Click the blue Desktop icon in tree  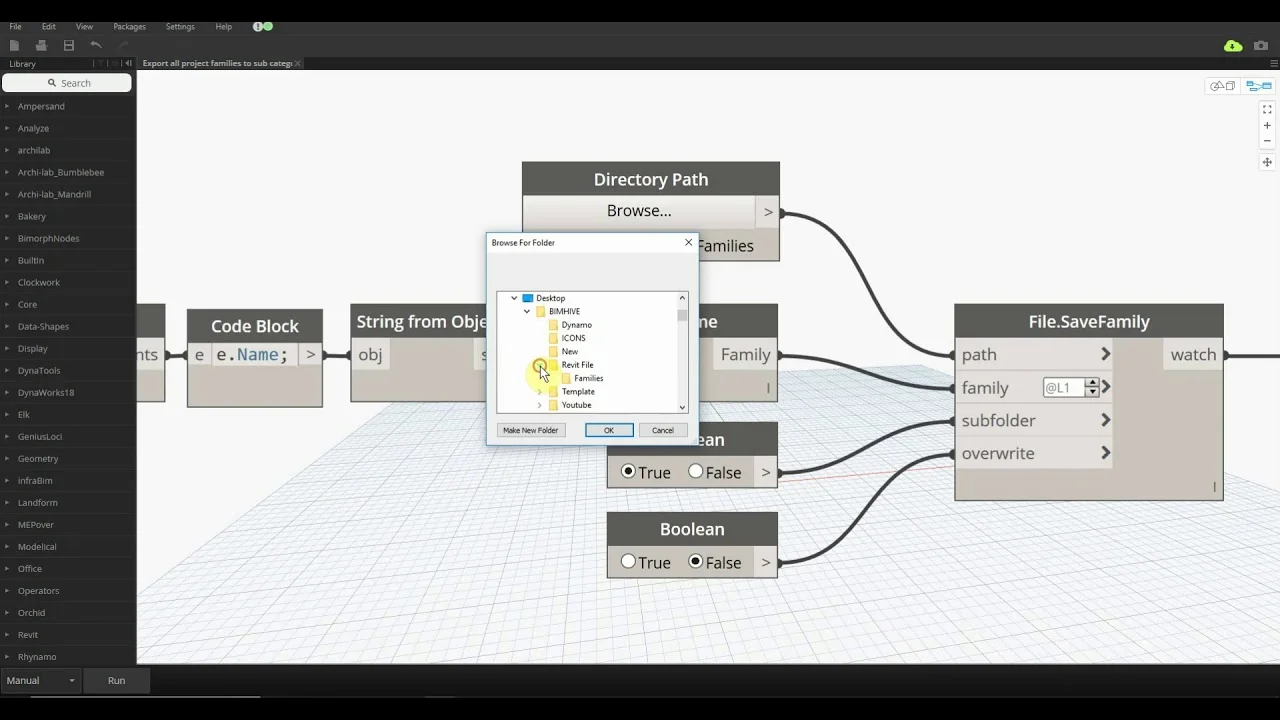[528, 298]
